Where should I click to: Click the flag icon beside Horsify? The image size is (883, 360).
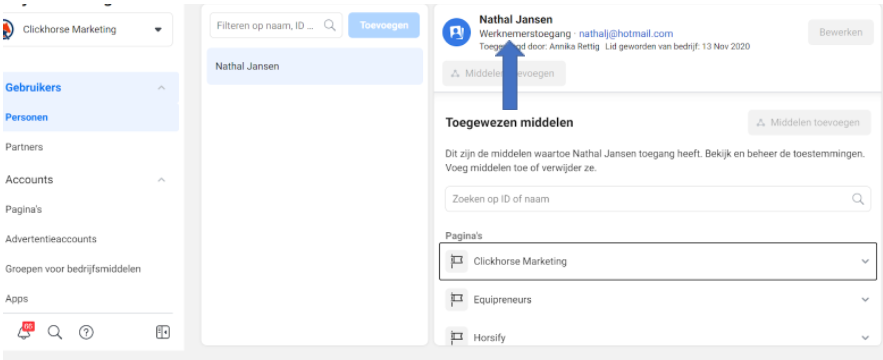457,336
